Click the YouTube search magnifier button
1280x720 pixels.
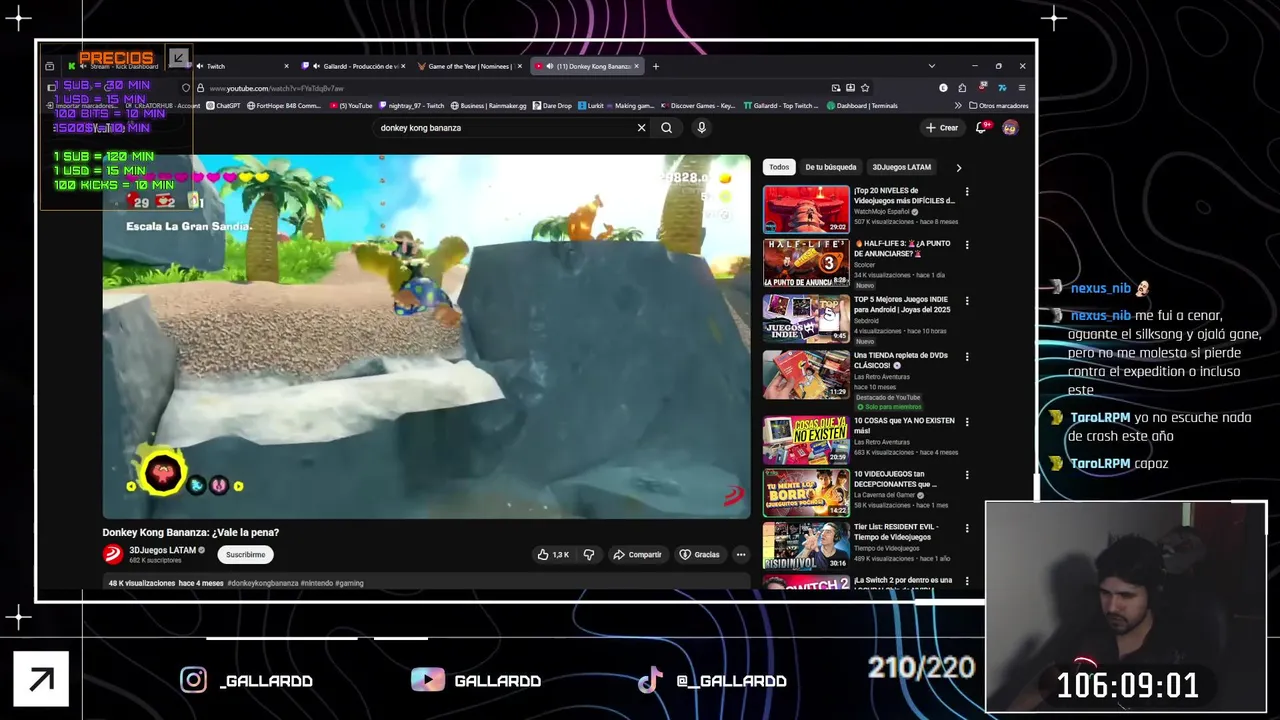coord(666,128)
